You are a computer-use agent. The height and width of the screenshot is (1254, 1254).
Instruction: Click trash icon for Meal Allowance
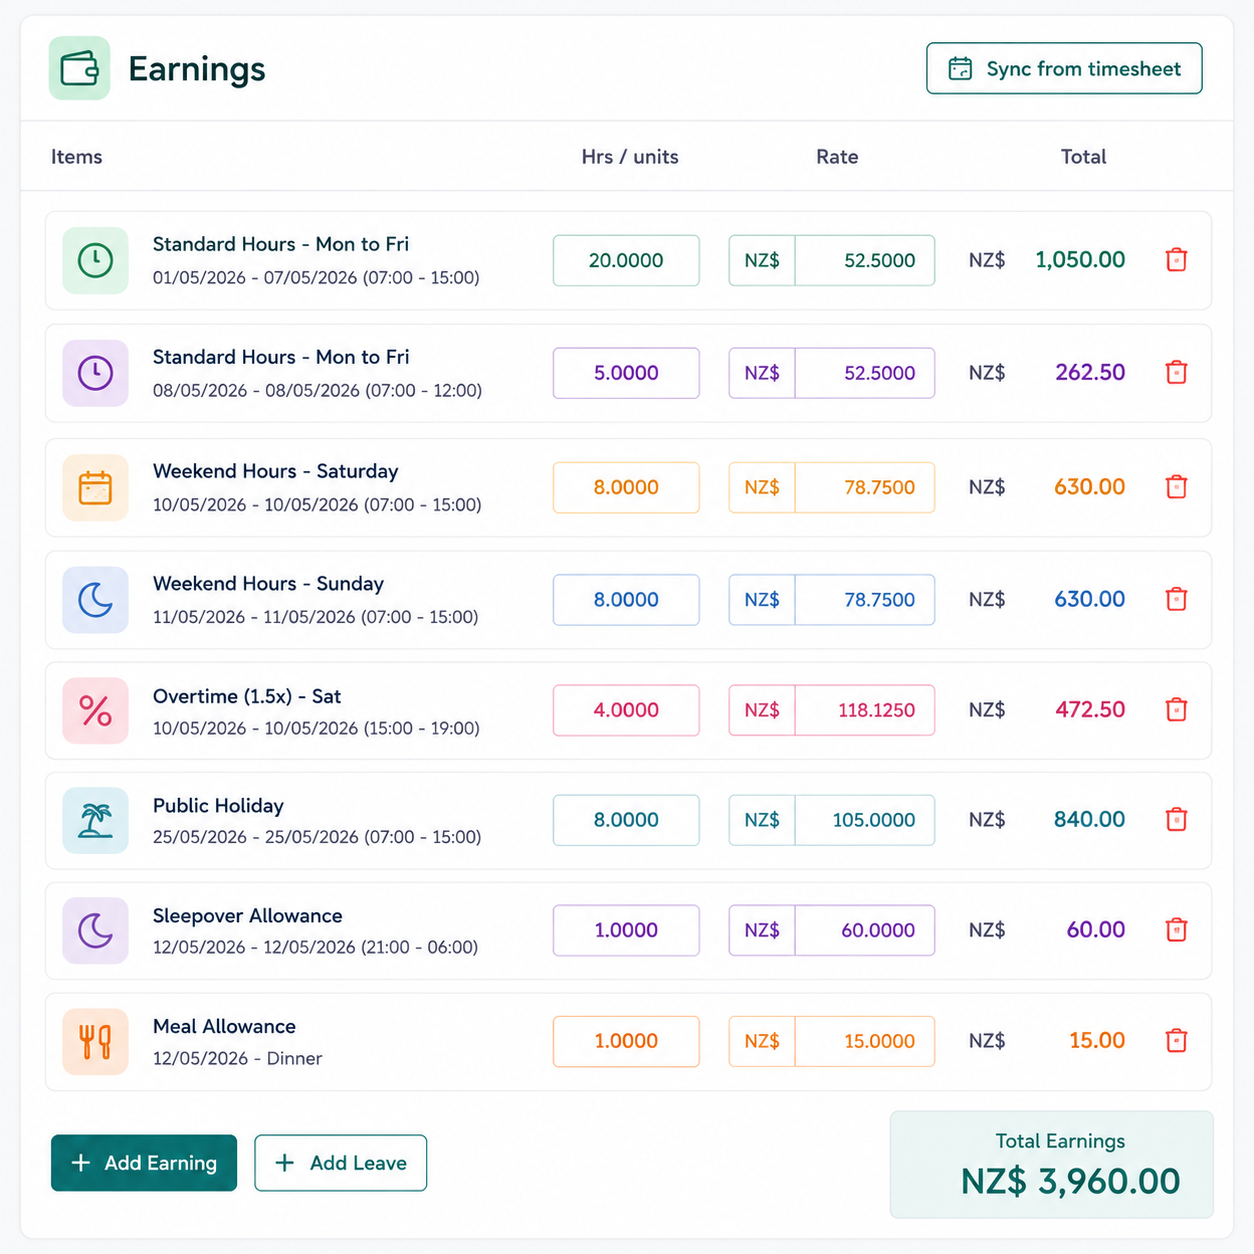pyautogui.click(x=1176, y=1040)
